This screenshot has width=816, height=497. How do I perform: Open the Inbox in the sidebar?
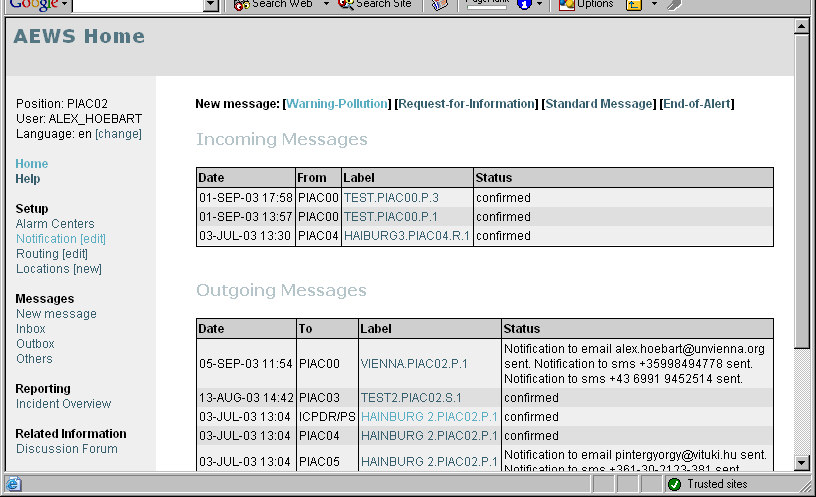[31, 329]
